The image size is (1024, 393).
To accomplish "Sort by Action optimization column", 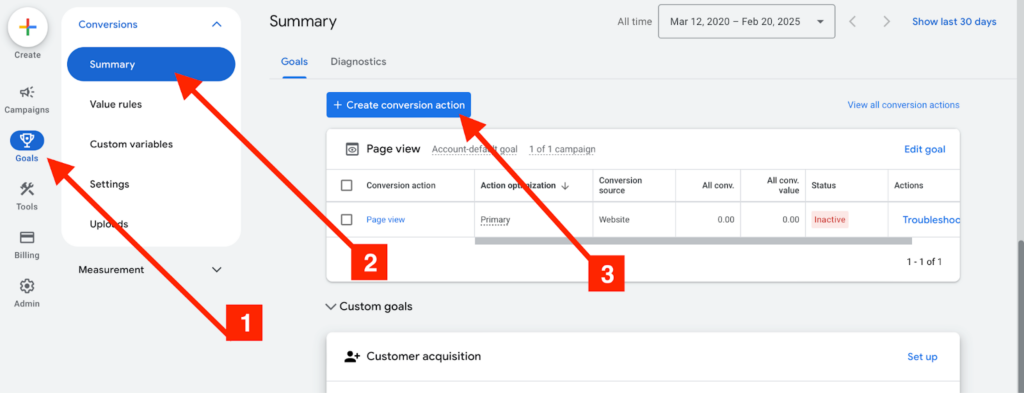I will click(x=524, y=185).
